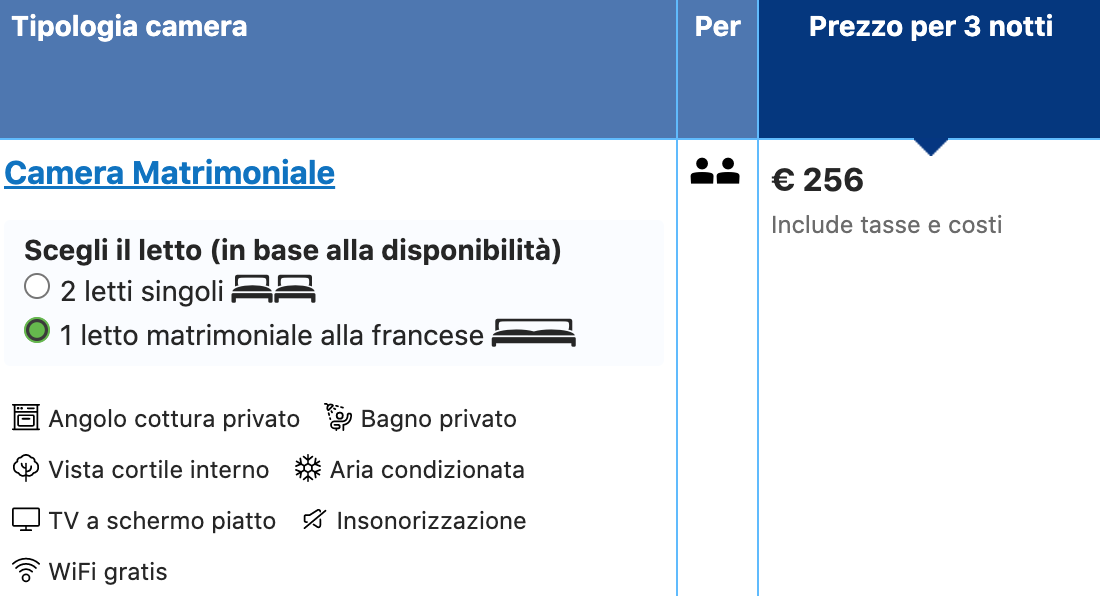Click the flat-screen TV icon
The width and height of the screenshot is (1100, 596).
26,520
